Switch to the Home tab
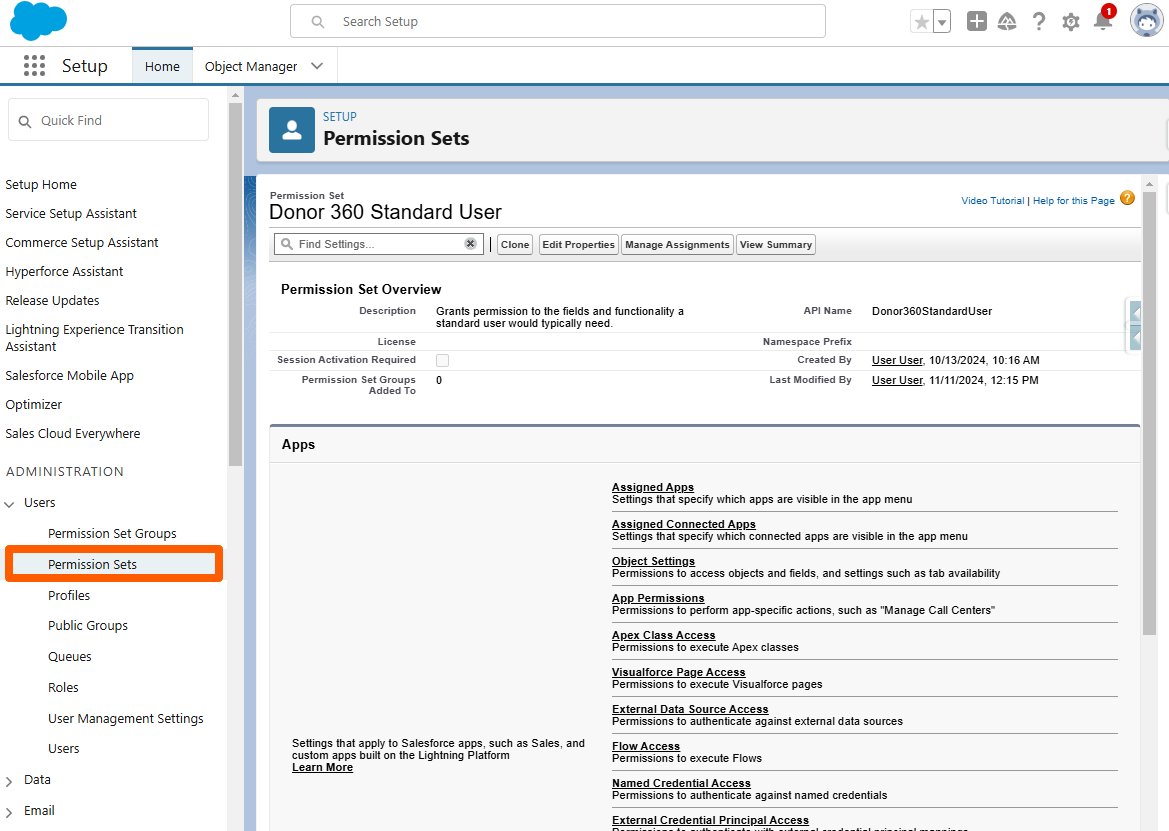Screen dimensions: 1169x831 coord(162,66)
